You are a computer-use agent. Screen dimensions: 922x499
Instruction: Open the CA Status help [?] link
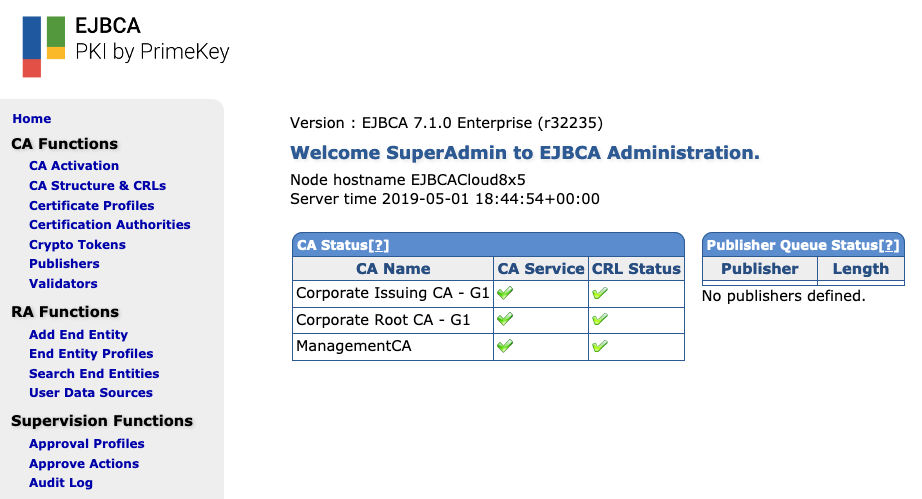pos(379,245)
